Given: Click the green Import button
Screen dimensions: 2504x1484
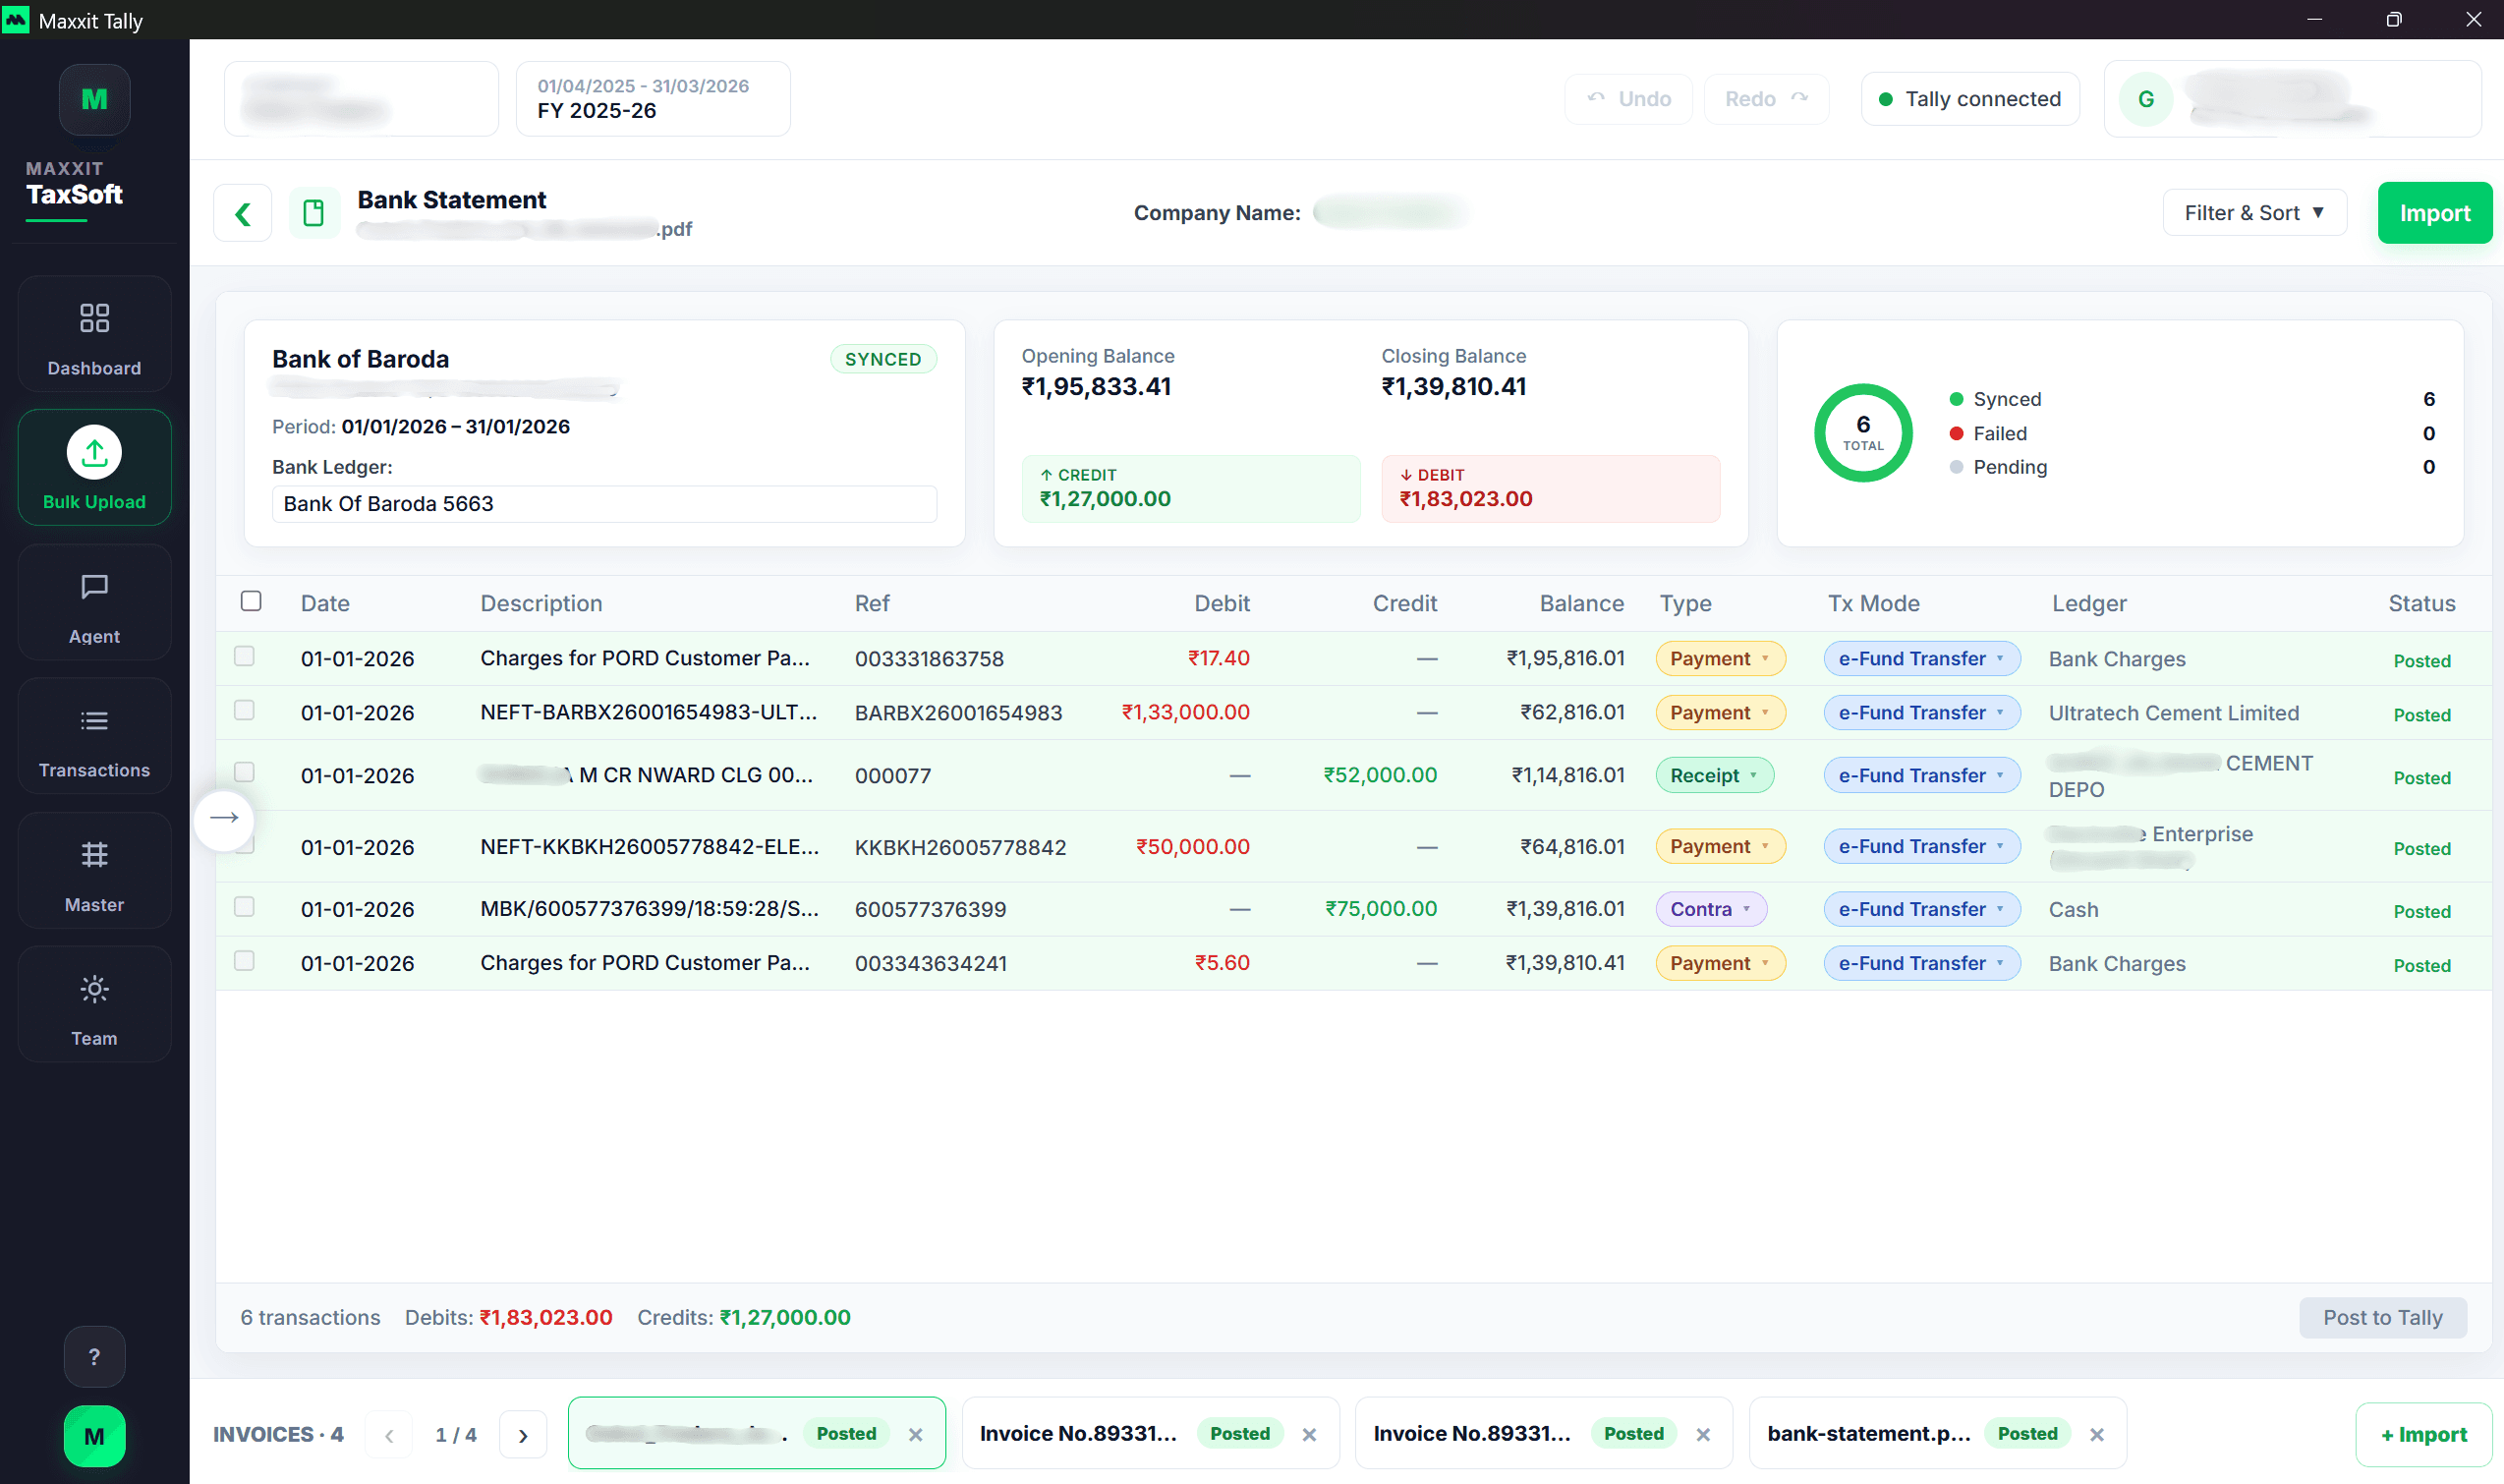Looking at the screenshot, I should (2434, 213).
